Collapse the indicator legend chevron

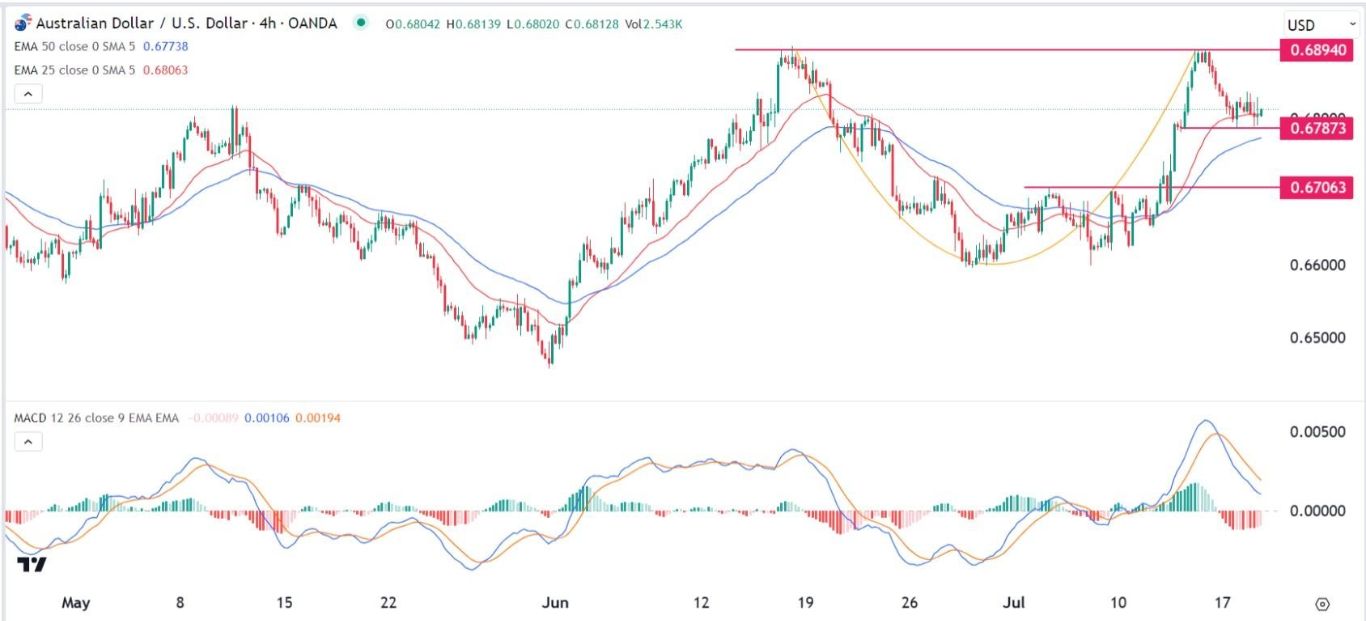28,94
